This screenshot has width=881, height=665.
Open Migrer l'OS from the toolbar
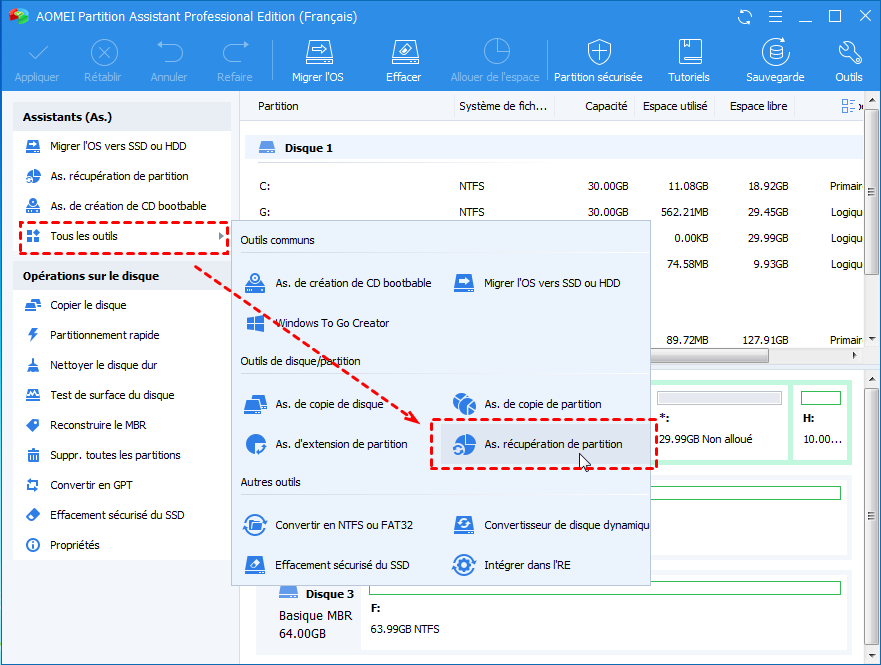318,62
